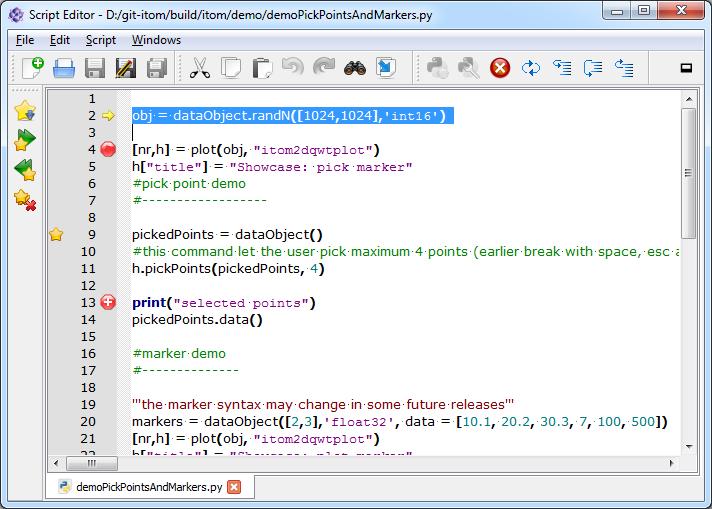Click the dock widget toggle icon
Screen dimensions: 712x509
click(x=686, y=68)
